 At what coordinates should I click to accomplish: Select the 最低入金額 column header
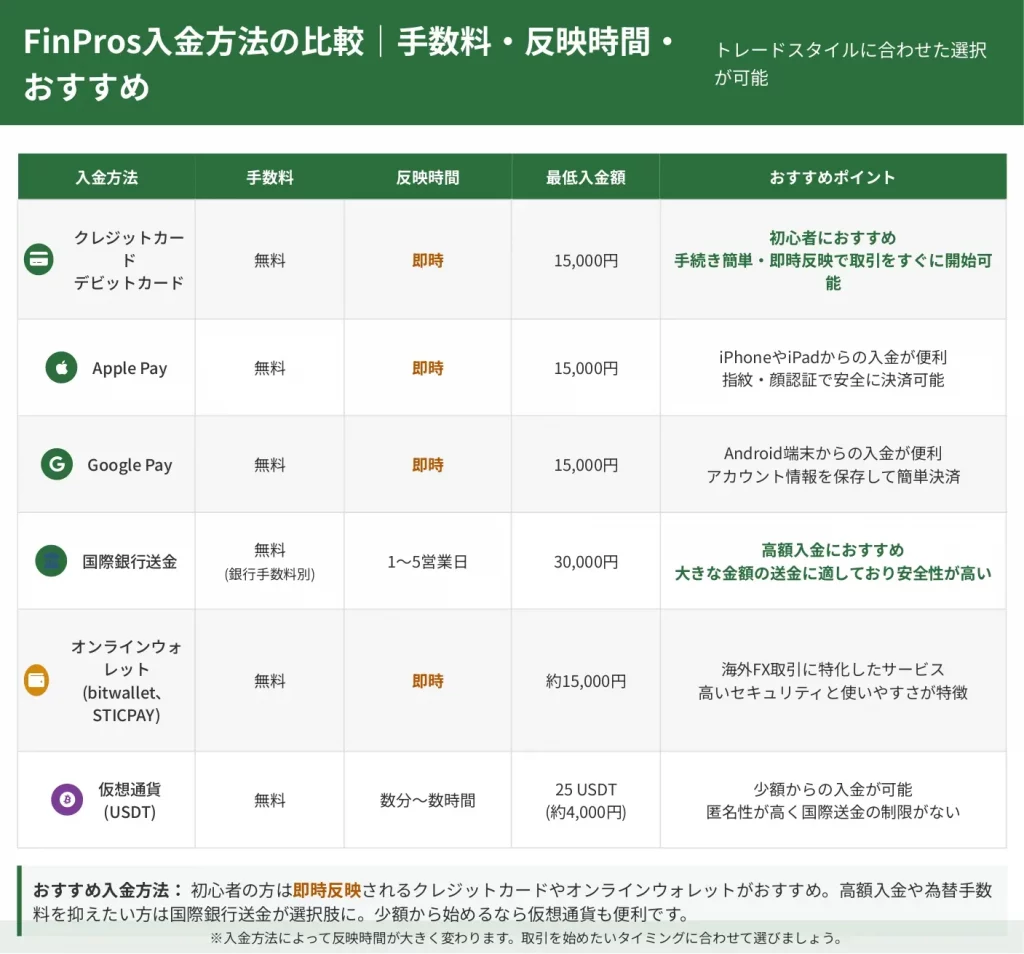pos(586,177)
